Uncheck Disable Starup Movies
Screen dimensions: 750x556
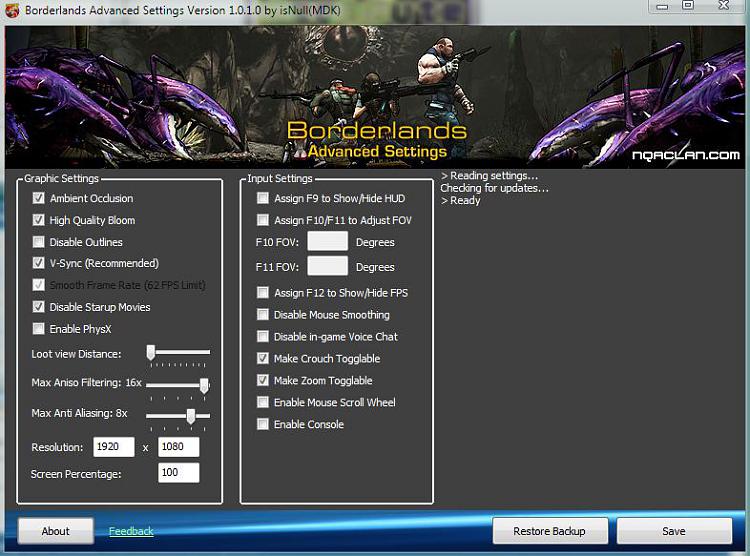[x=38, y=307]
